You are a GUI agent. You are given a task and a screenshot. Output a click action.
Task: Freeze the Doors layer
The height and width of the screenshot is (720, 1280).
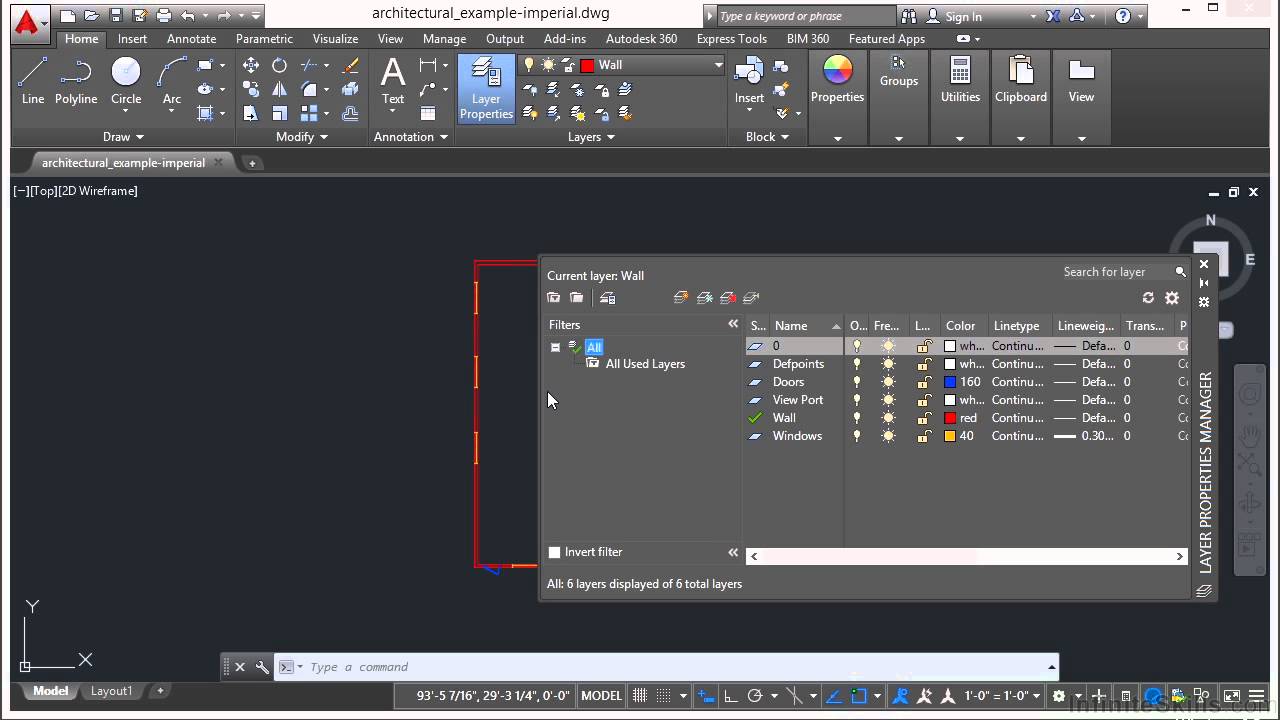[x=888, y=382]
